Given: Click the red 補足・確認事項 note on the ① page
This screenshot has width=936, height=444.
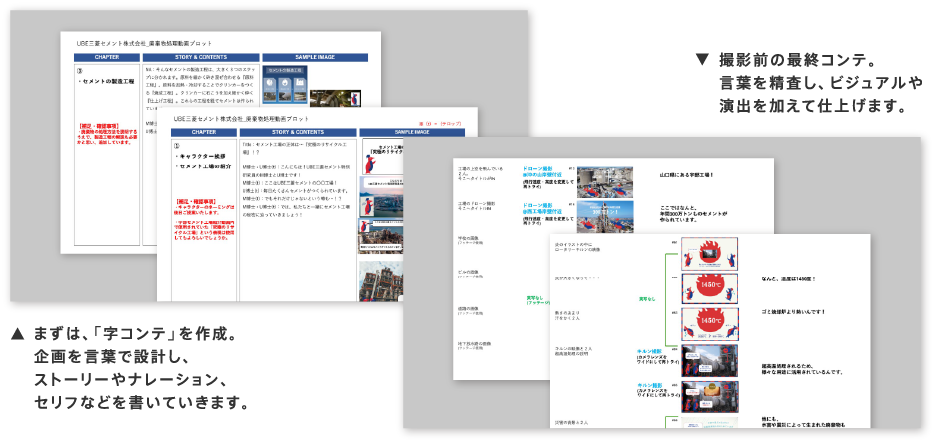Looking at the screenshot, I should click(203, 220).
